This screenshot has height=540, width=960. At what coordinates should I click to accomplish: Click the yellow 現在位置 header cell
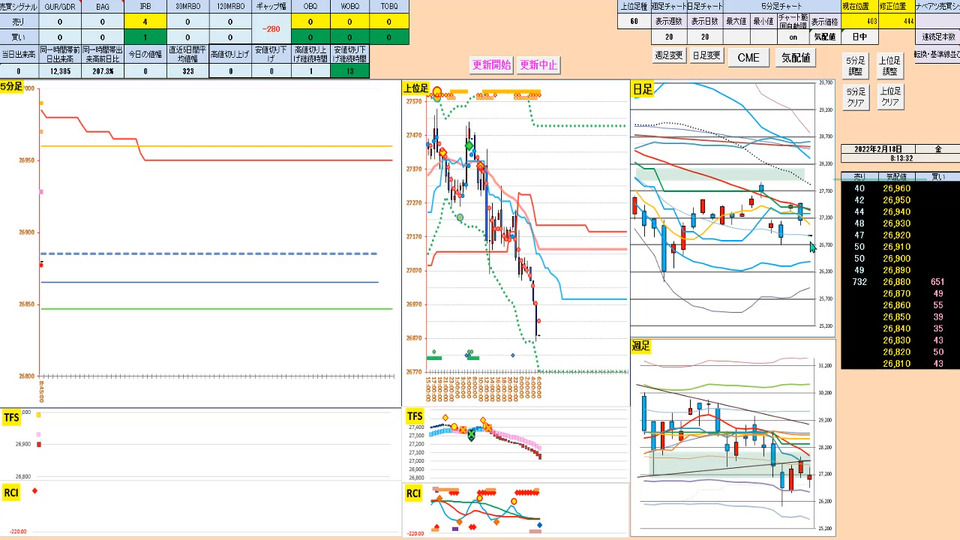[x=860, y=6]
